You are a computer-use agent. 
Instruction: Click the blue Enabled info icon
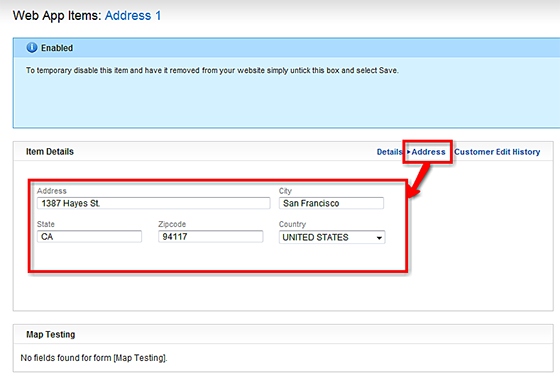coord(32,48)
